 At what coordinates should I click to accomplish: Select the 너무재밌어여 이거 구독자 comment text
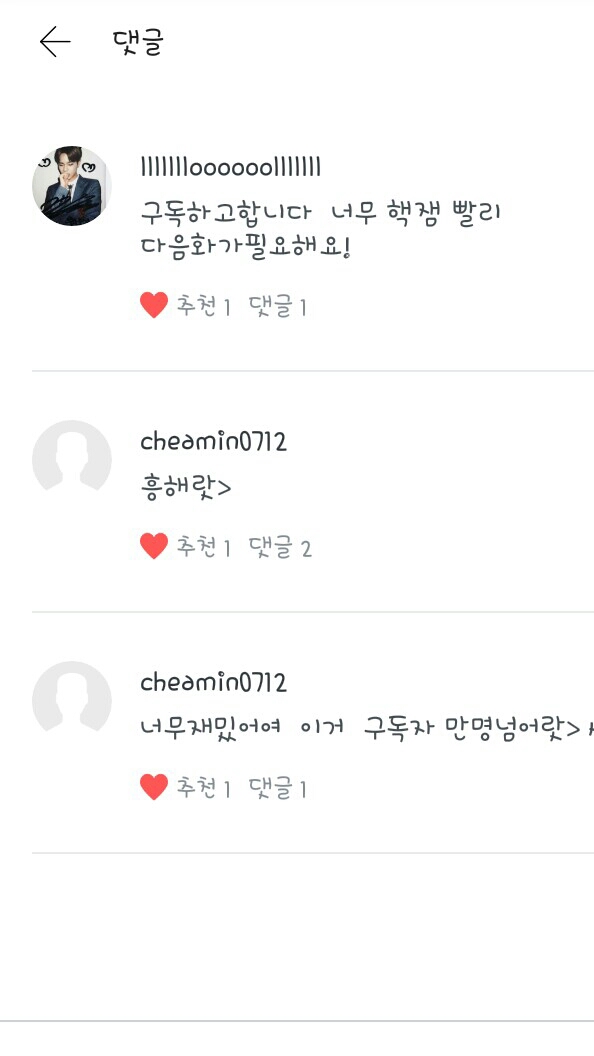[367, 729]
